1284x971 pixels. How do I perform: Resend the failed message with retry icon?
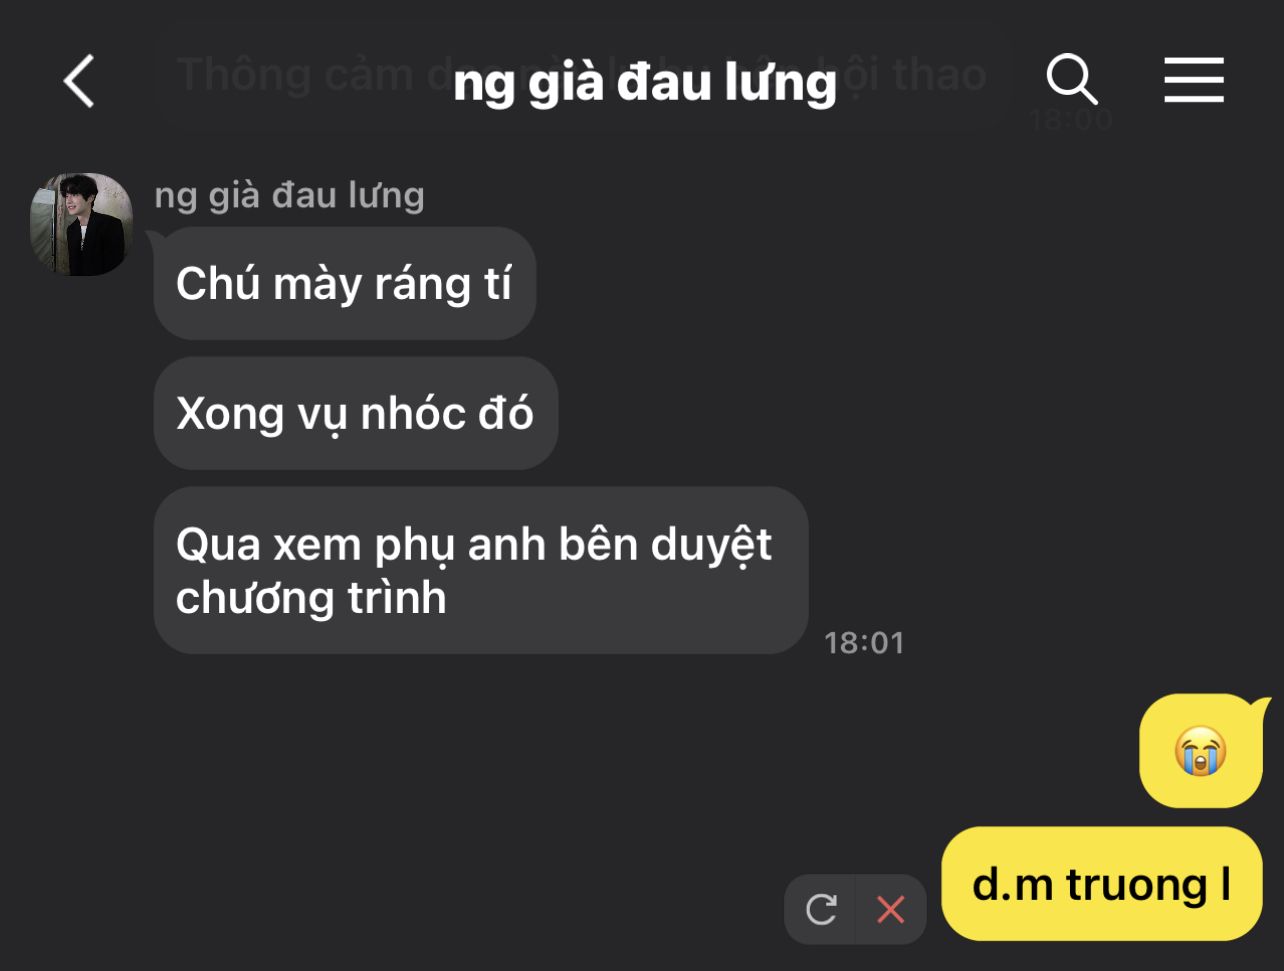point(821,909)
